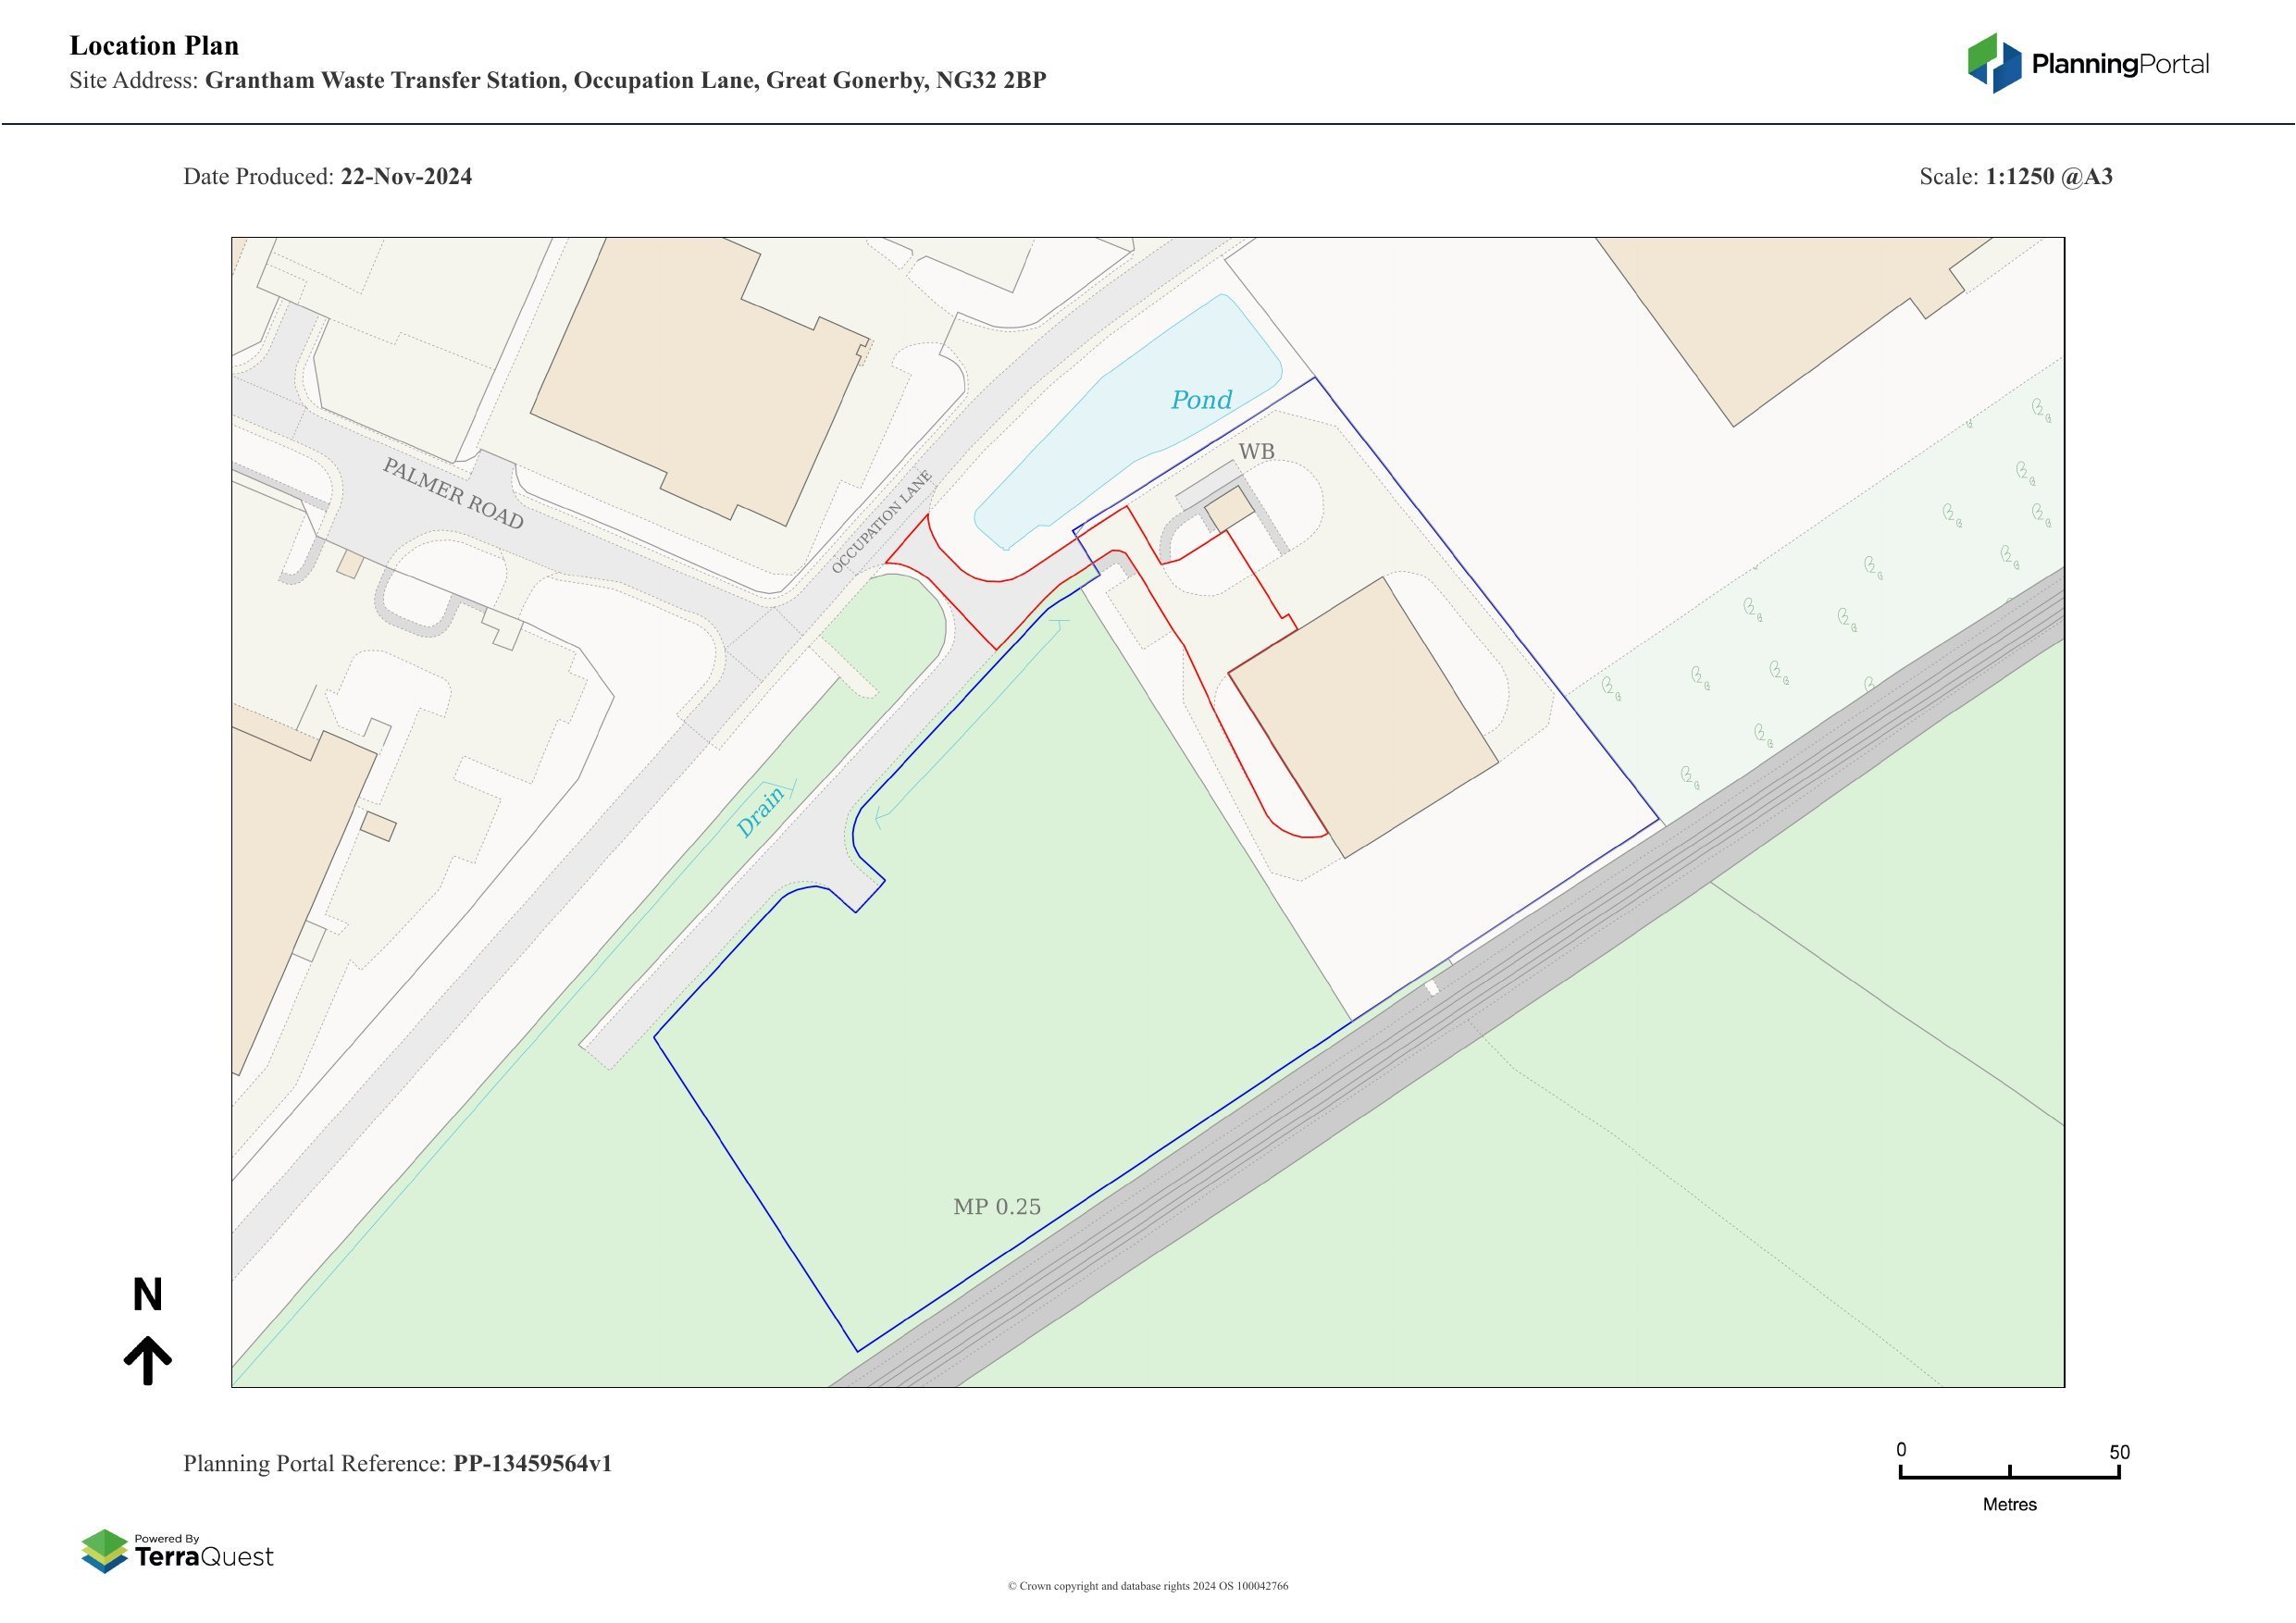Click the site address text
The width and height of the screenshot is (2296, 1623).
(625, 81)
